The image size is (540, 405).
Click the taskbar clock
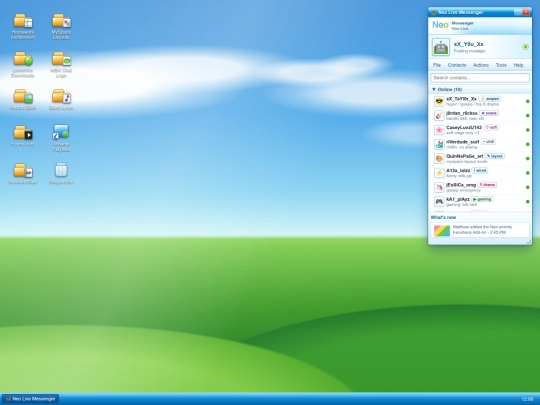pyautogui.click(x=527, y=399)
